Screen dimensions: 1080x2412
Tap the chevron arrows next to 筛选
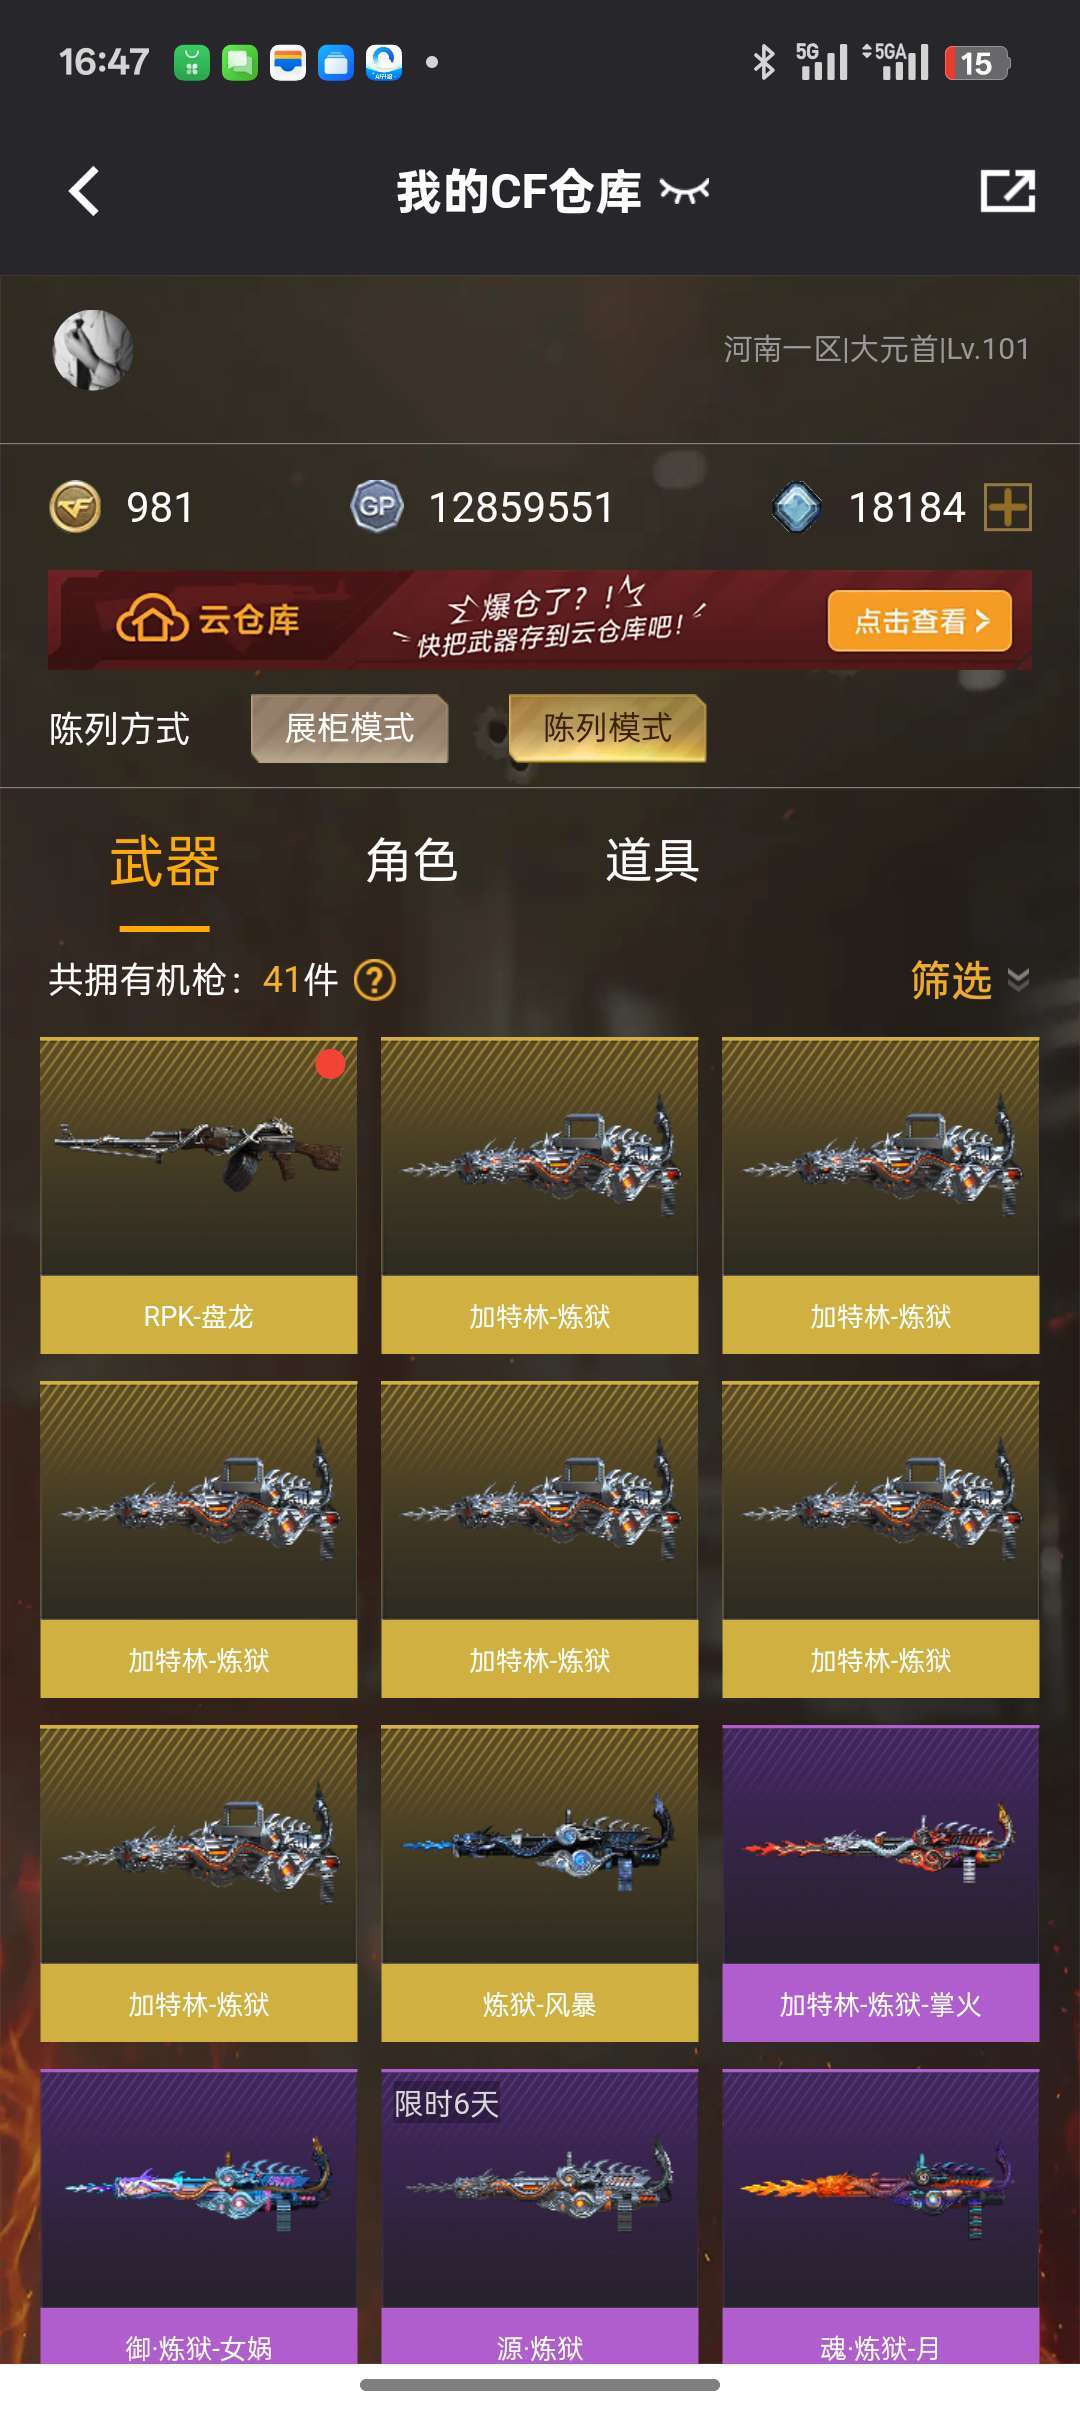pyautogui.click(x=1018, y=980)
